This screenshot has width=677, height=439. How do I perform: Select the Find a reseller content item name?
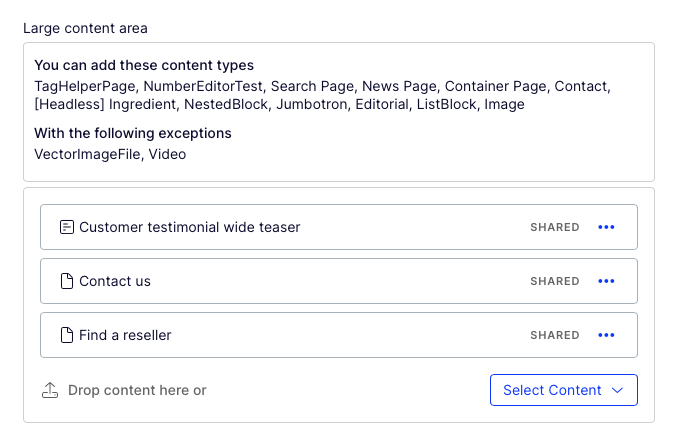[x=125, y=335]
